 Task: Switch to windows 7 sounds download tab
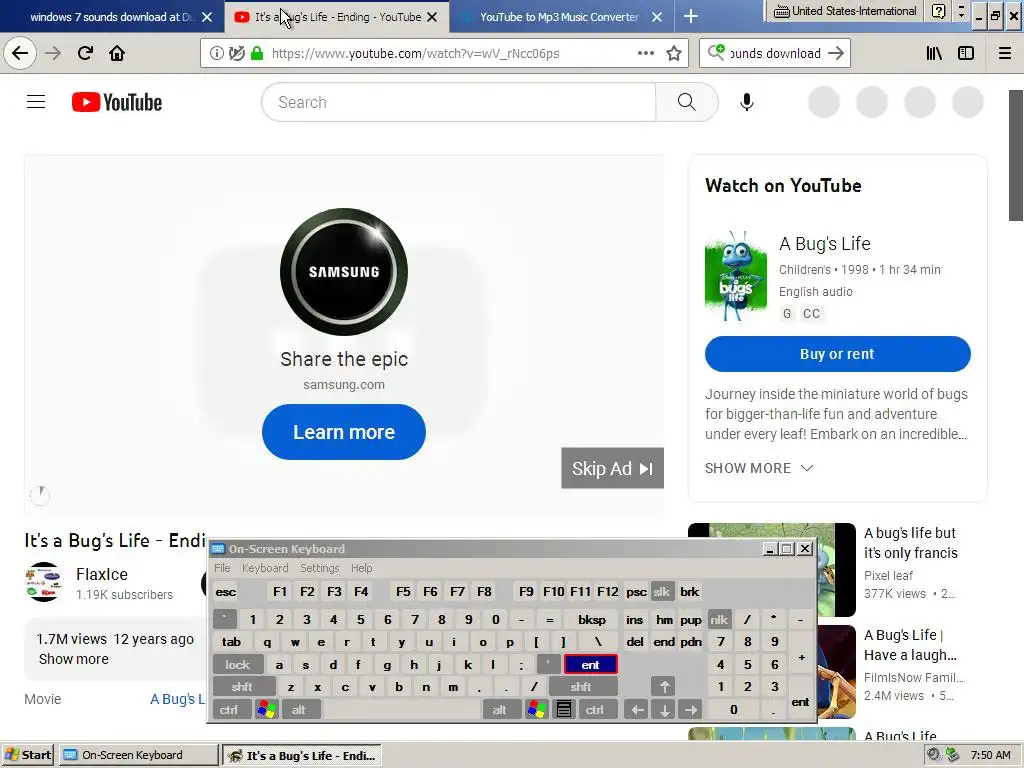(112, 17)
